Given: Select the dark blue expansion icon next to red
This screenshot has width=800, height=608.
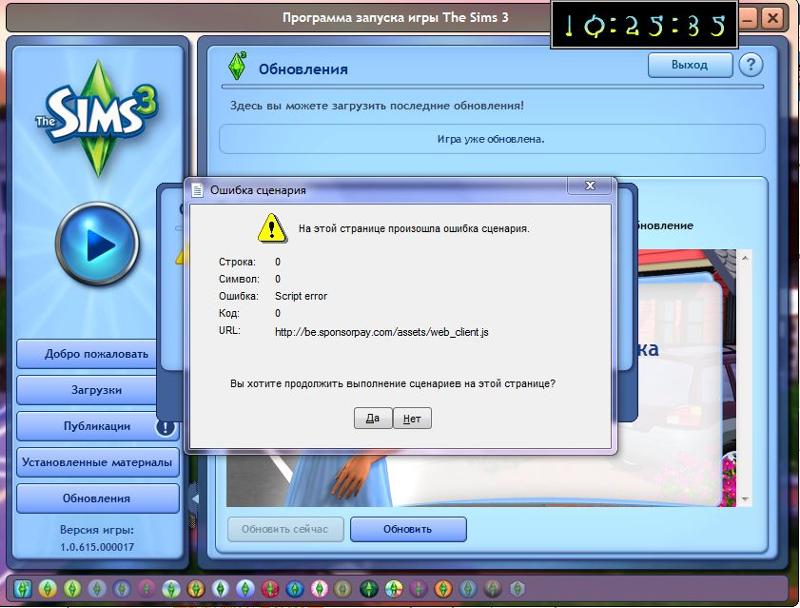Looking at the screenshot, I should pos(295,589).
